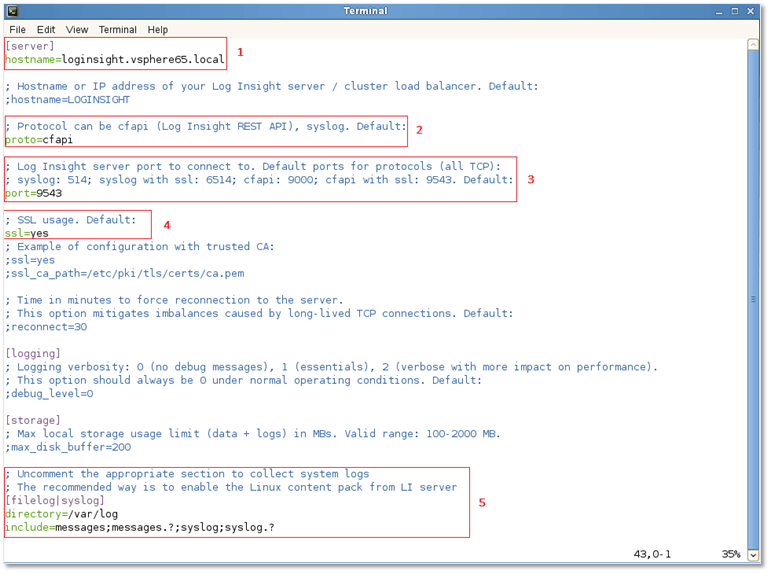Click the [server] section header line
The width and height of the screenshot is (770, 573).
29,46
